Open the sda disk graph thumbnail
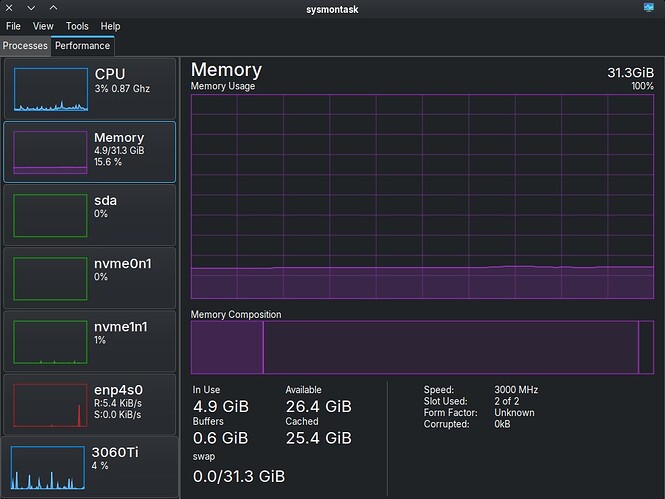665x499 pixels. pyautogui.click(x=50, y=215)
